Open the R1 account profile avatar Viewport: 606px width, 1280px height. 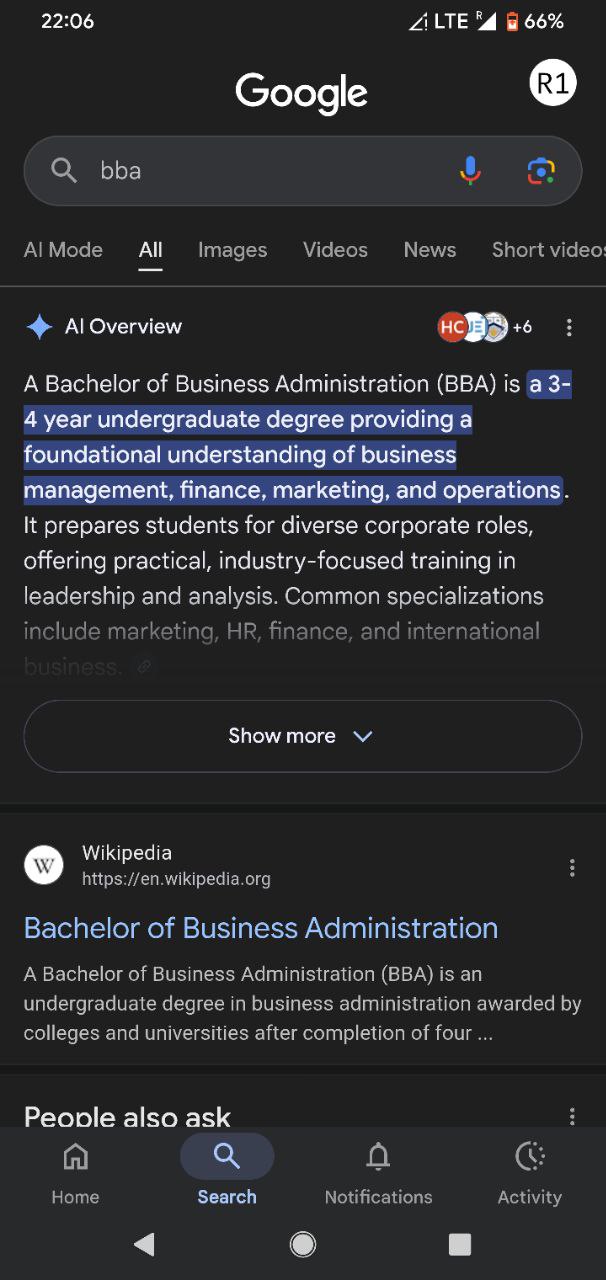click(x=553, y=84)
